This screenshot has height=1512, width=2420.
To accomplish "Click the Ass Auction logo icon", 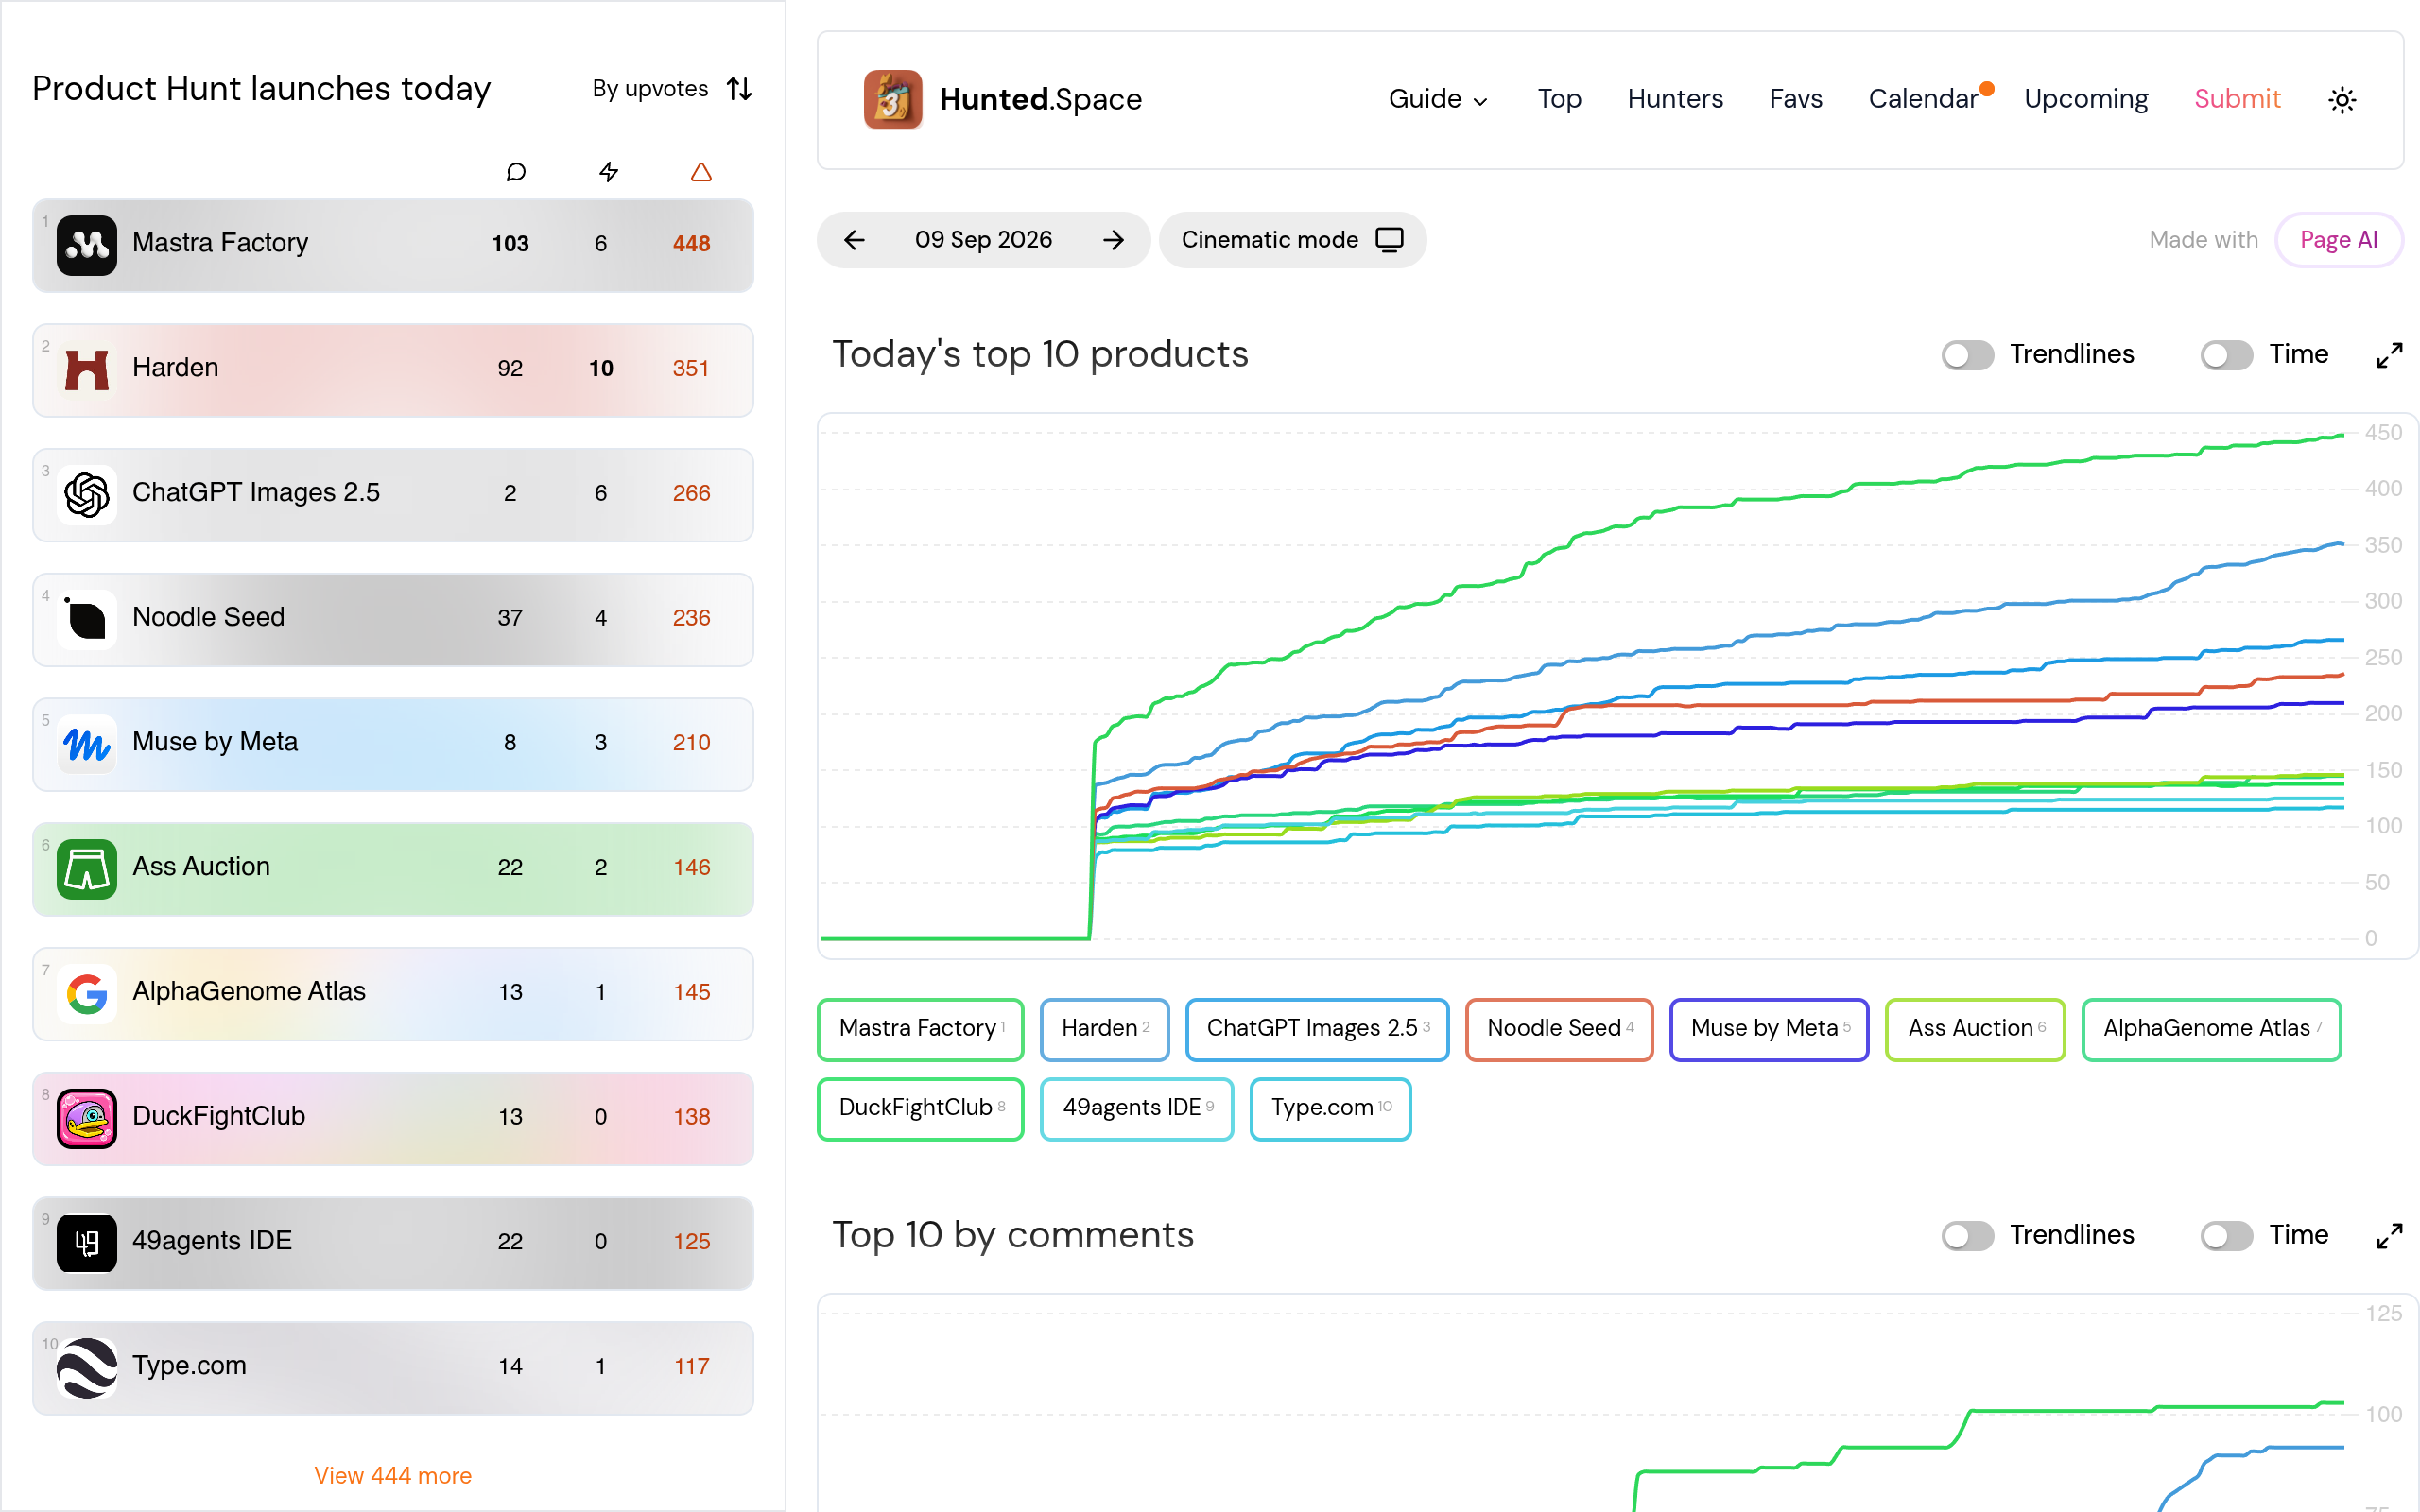I will coord(87,869).
